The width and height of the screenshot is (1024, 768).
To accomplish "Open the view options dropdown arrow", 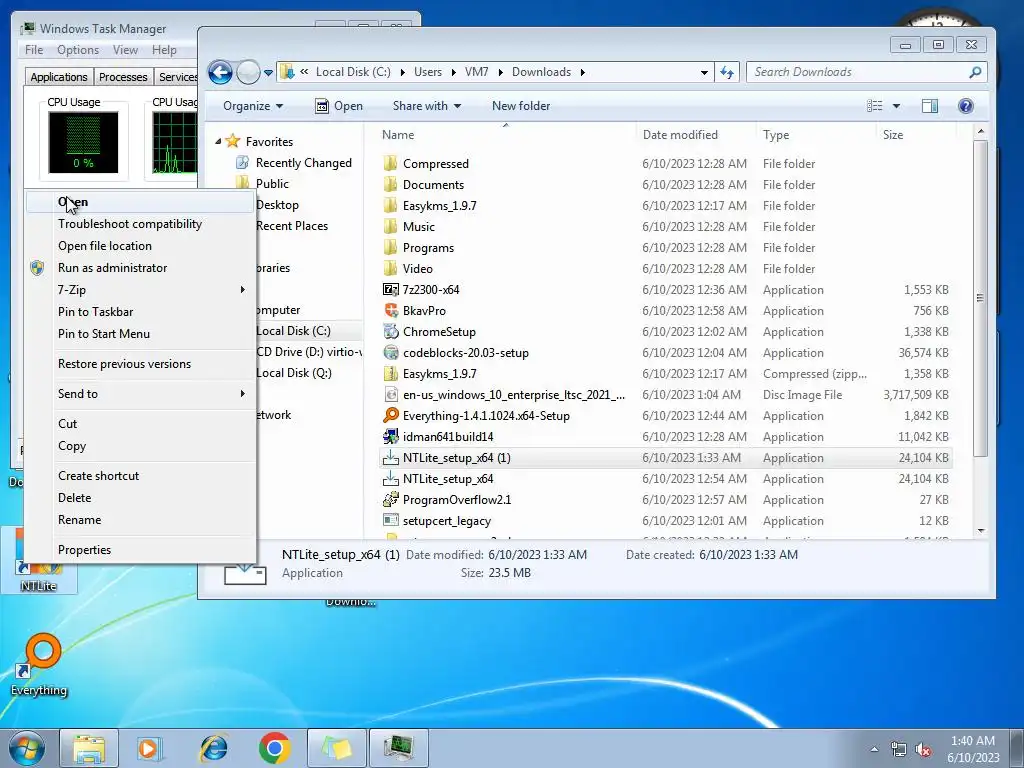I will pos(896,106).
